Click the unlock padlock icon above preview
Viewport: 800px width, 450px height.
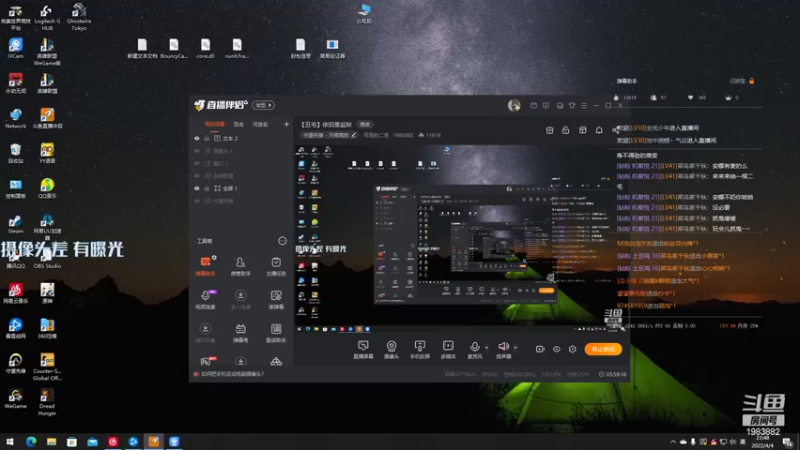(566, 130)
